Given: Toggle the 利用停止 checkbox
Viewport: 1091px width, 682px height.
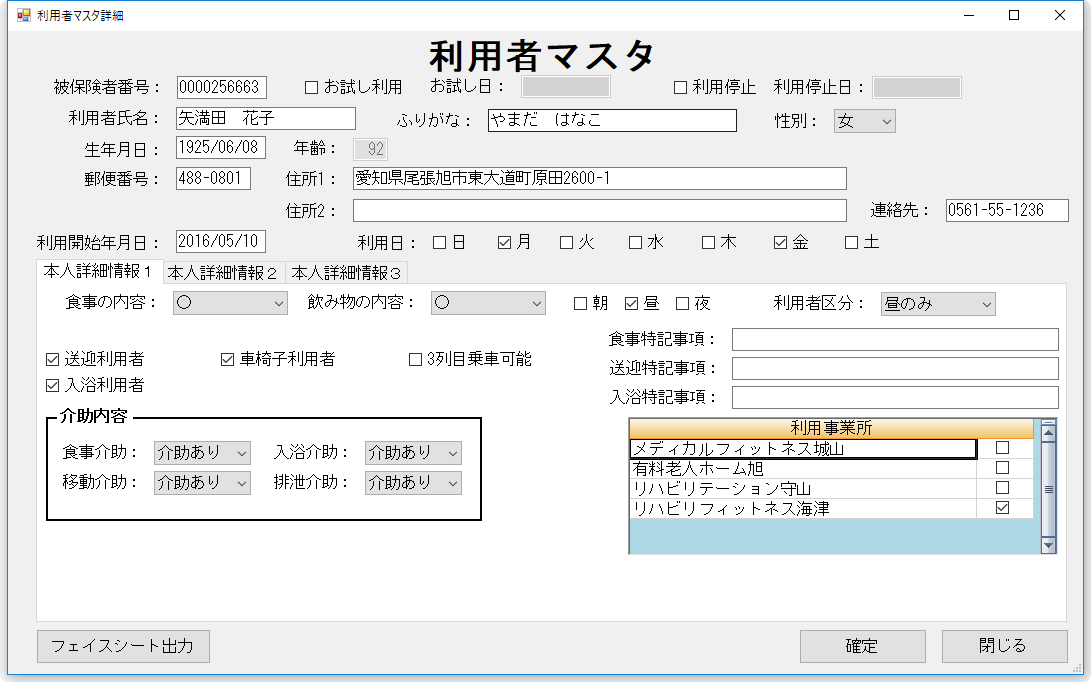Looking at the screenshot, I should [x=680, y=88].
